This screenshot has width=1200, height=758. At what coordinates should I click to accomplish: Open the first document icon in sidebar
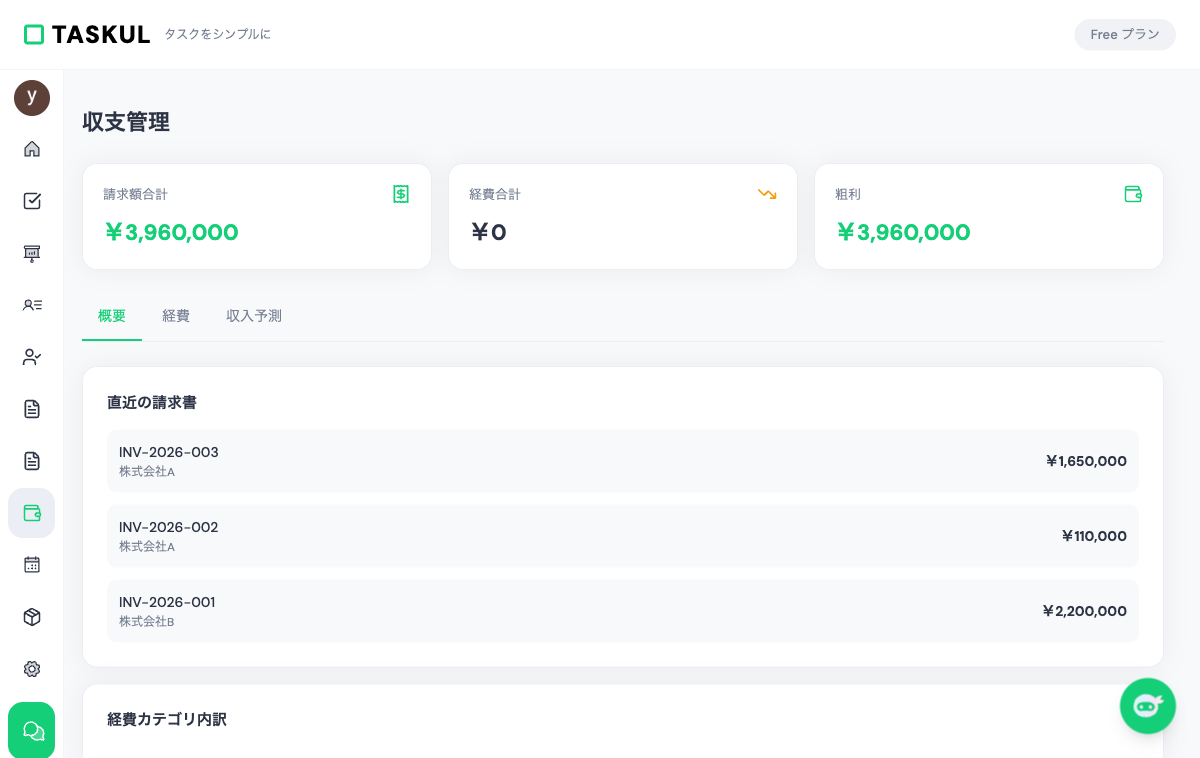tap(32, 409)
